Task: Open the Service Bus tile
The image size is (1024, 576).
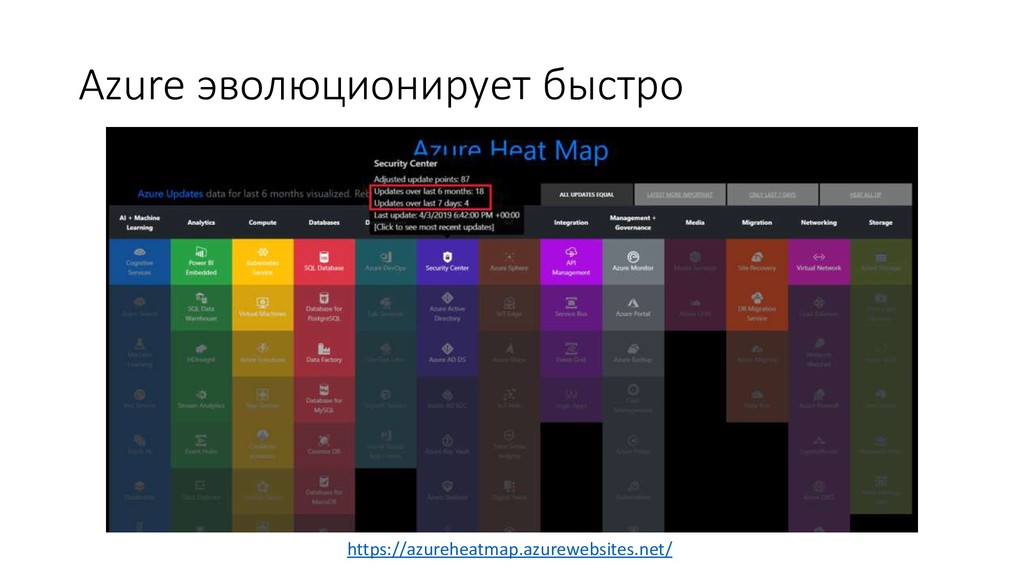Action: [571, 308]
